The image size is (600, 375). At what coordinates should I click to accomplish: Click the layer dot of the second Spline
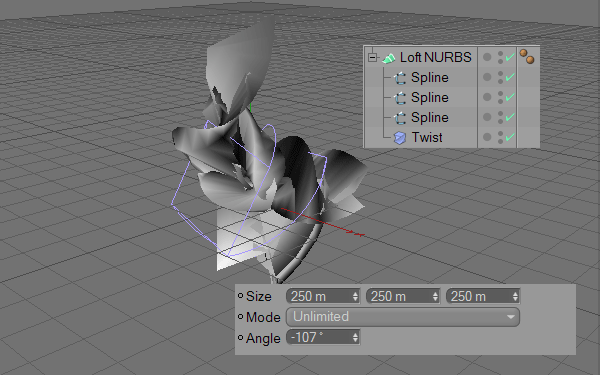[487, 97]
